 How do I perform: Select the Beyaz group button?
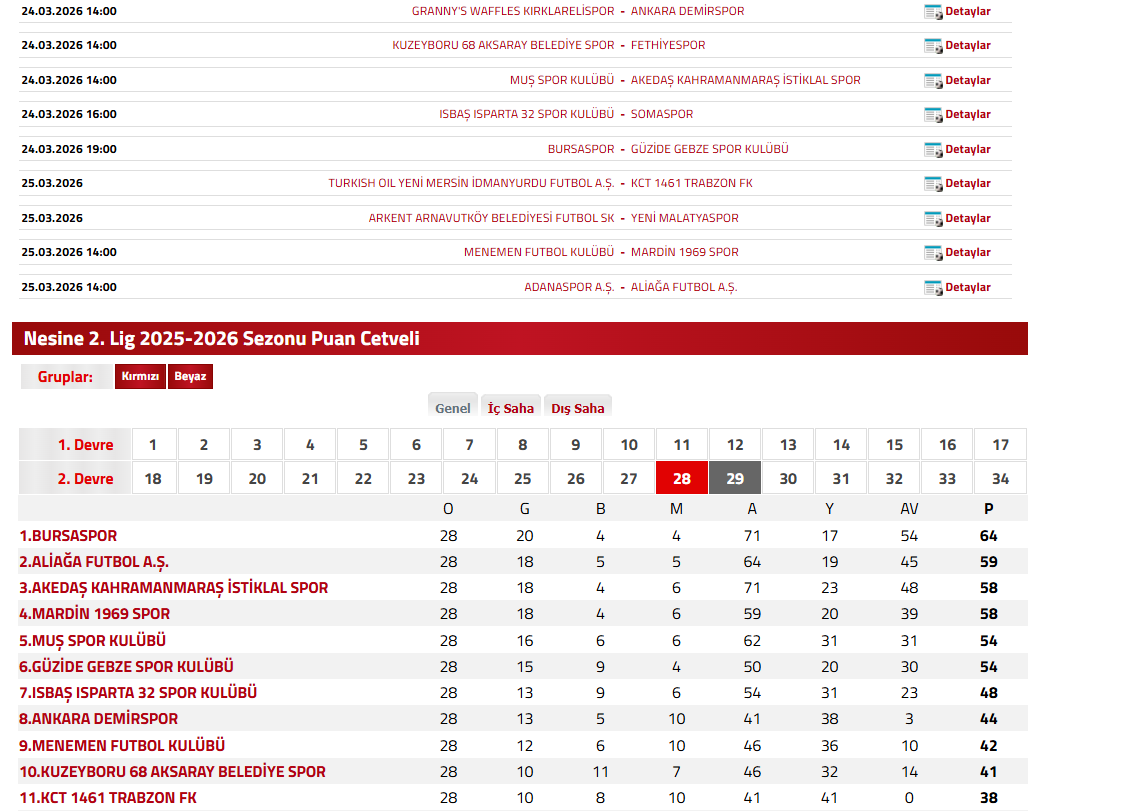[x=190, y=377]
